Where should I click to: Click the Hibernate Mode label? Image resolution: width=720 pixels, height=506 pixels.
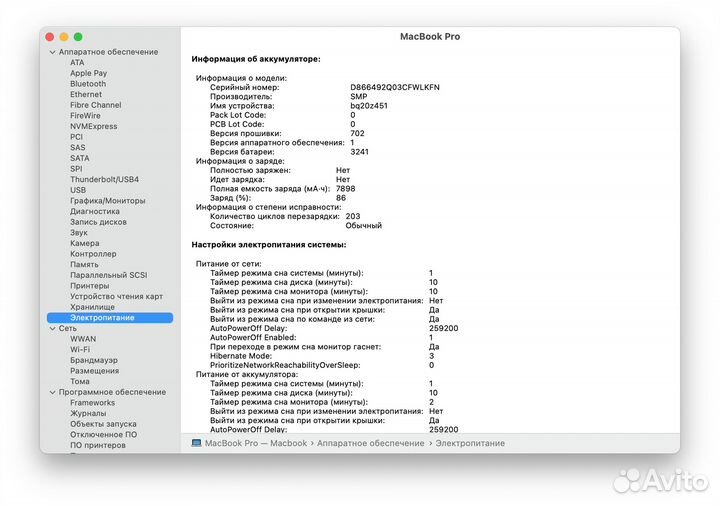pyautogui.click(x=241, y=356)
